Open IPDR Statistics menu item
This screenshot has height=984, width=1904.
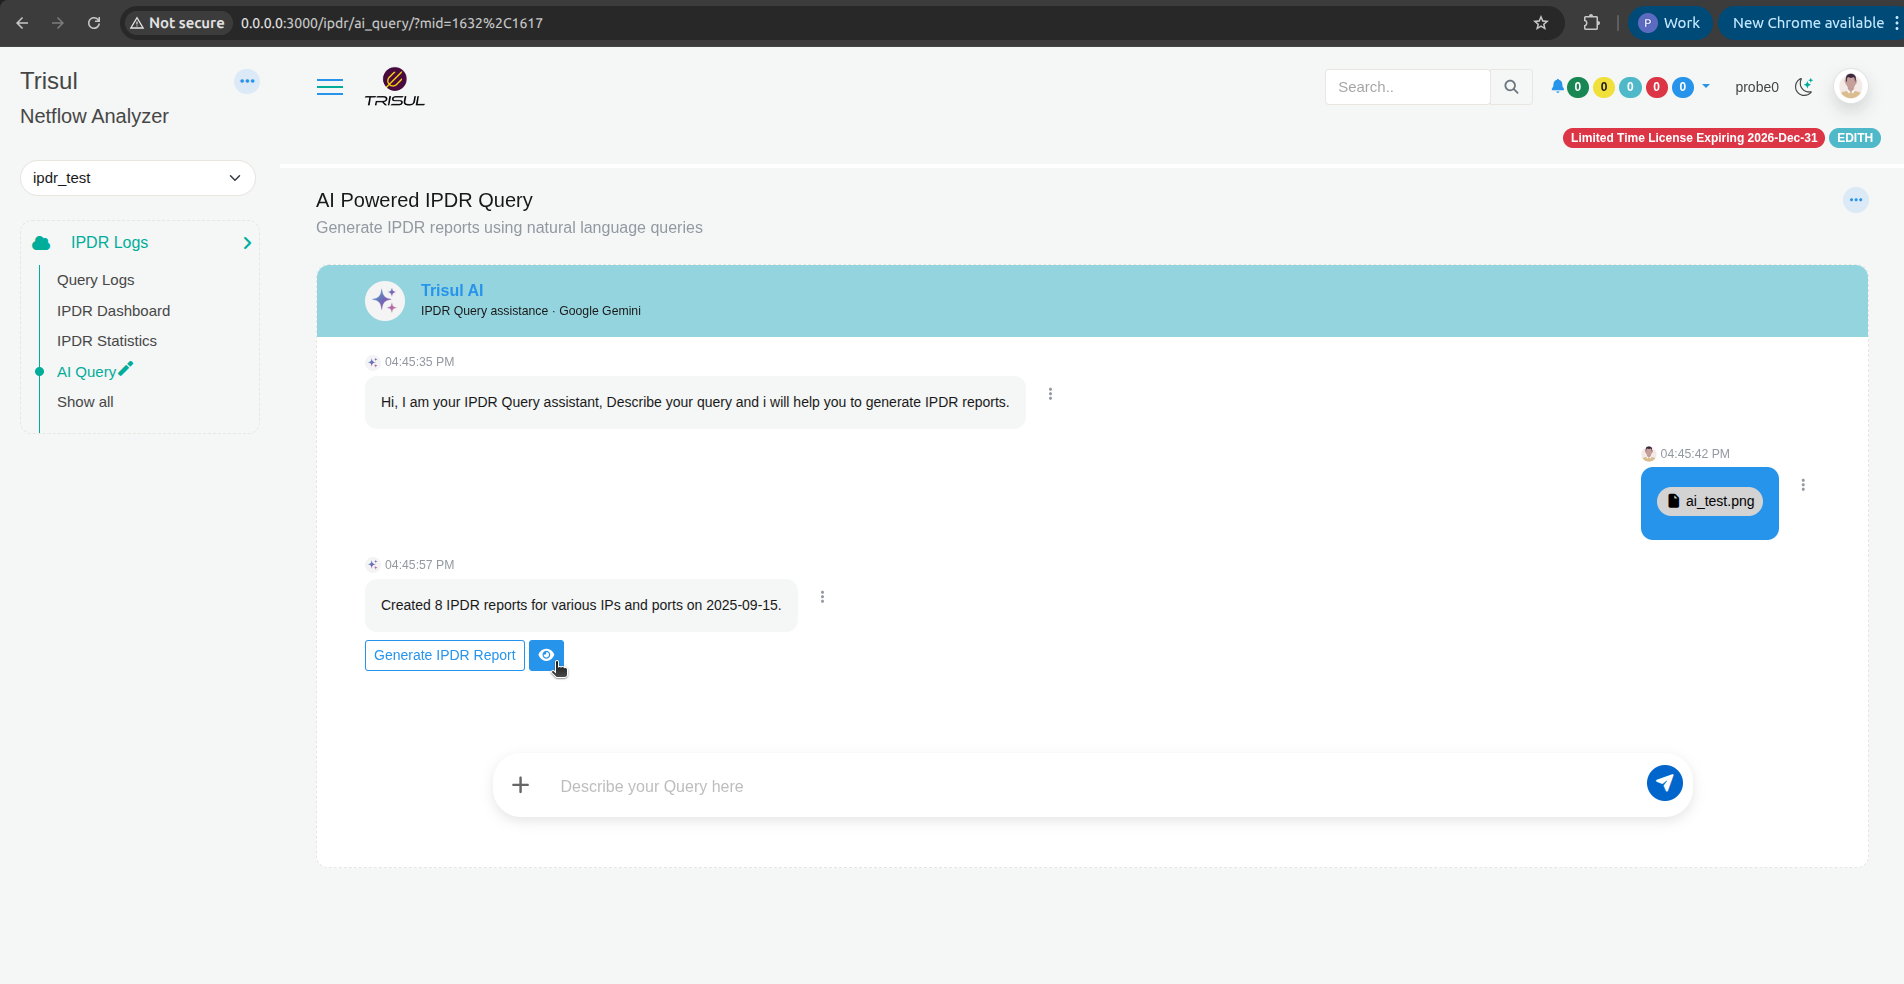[x=107, y=341]
